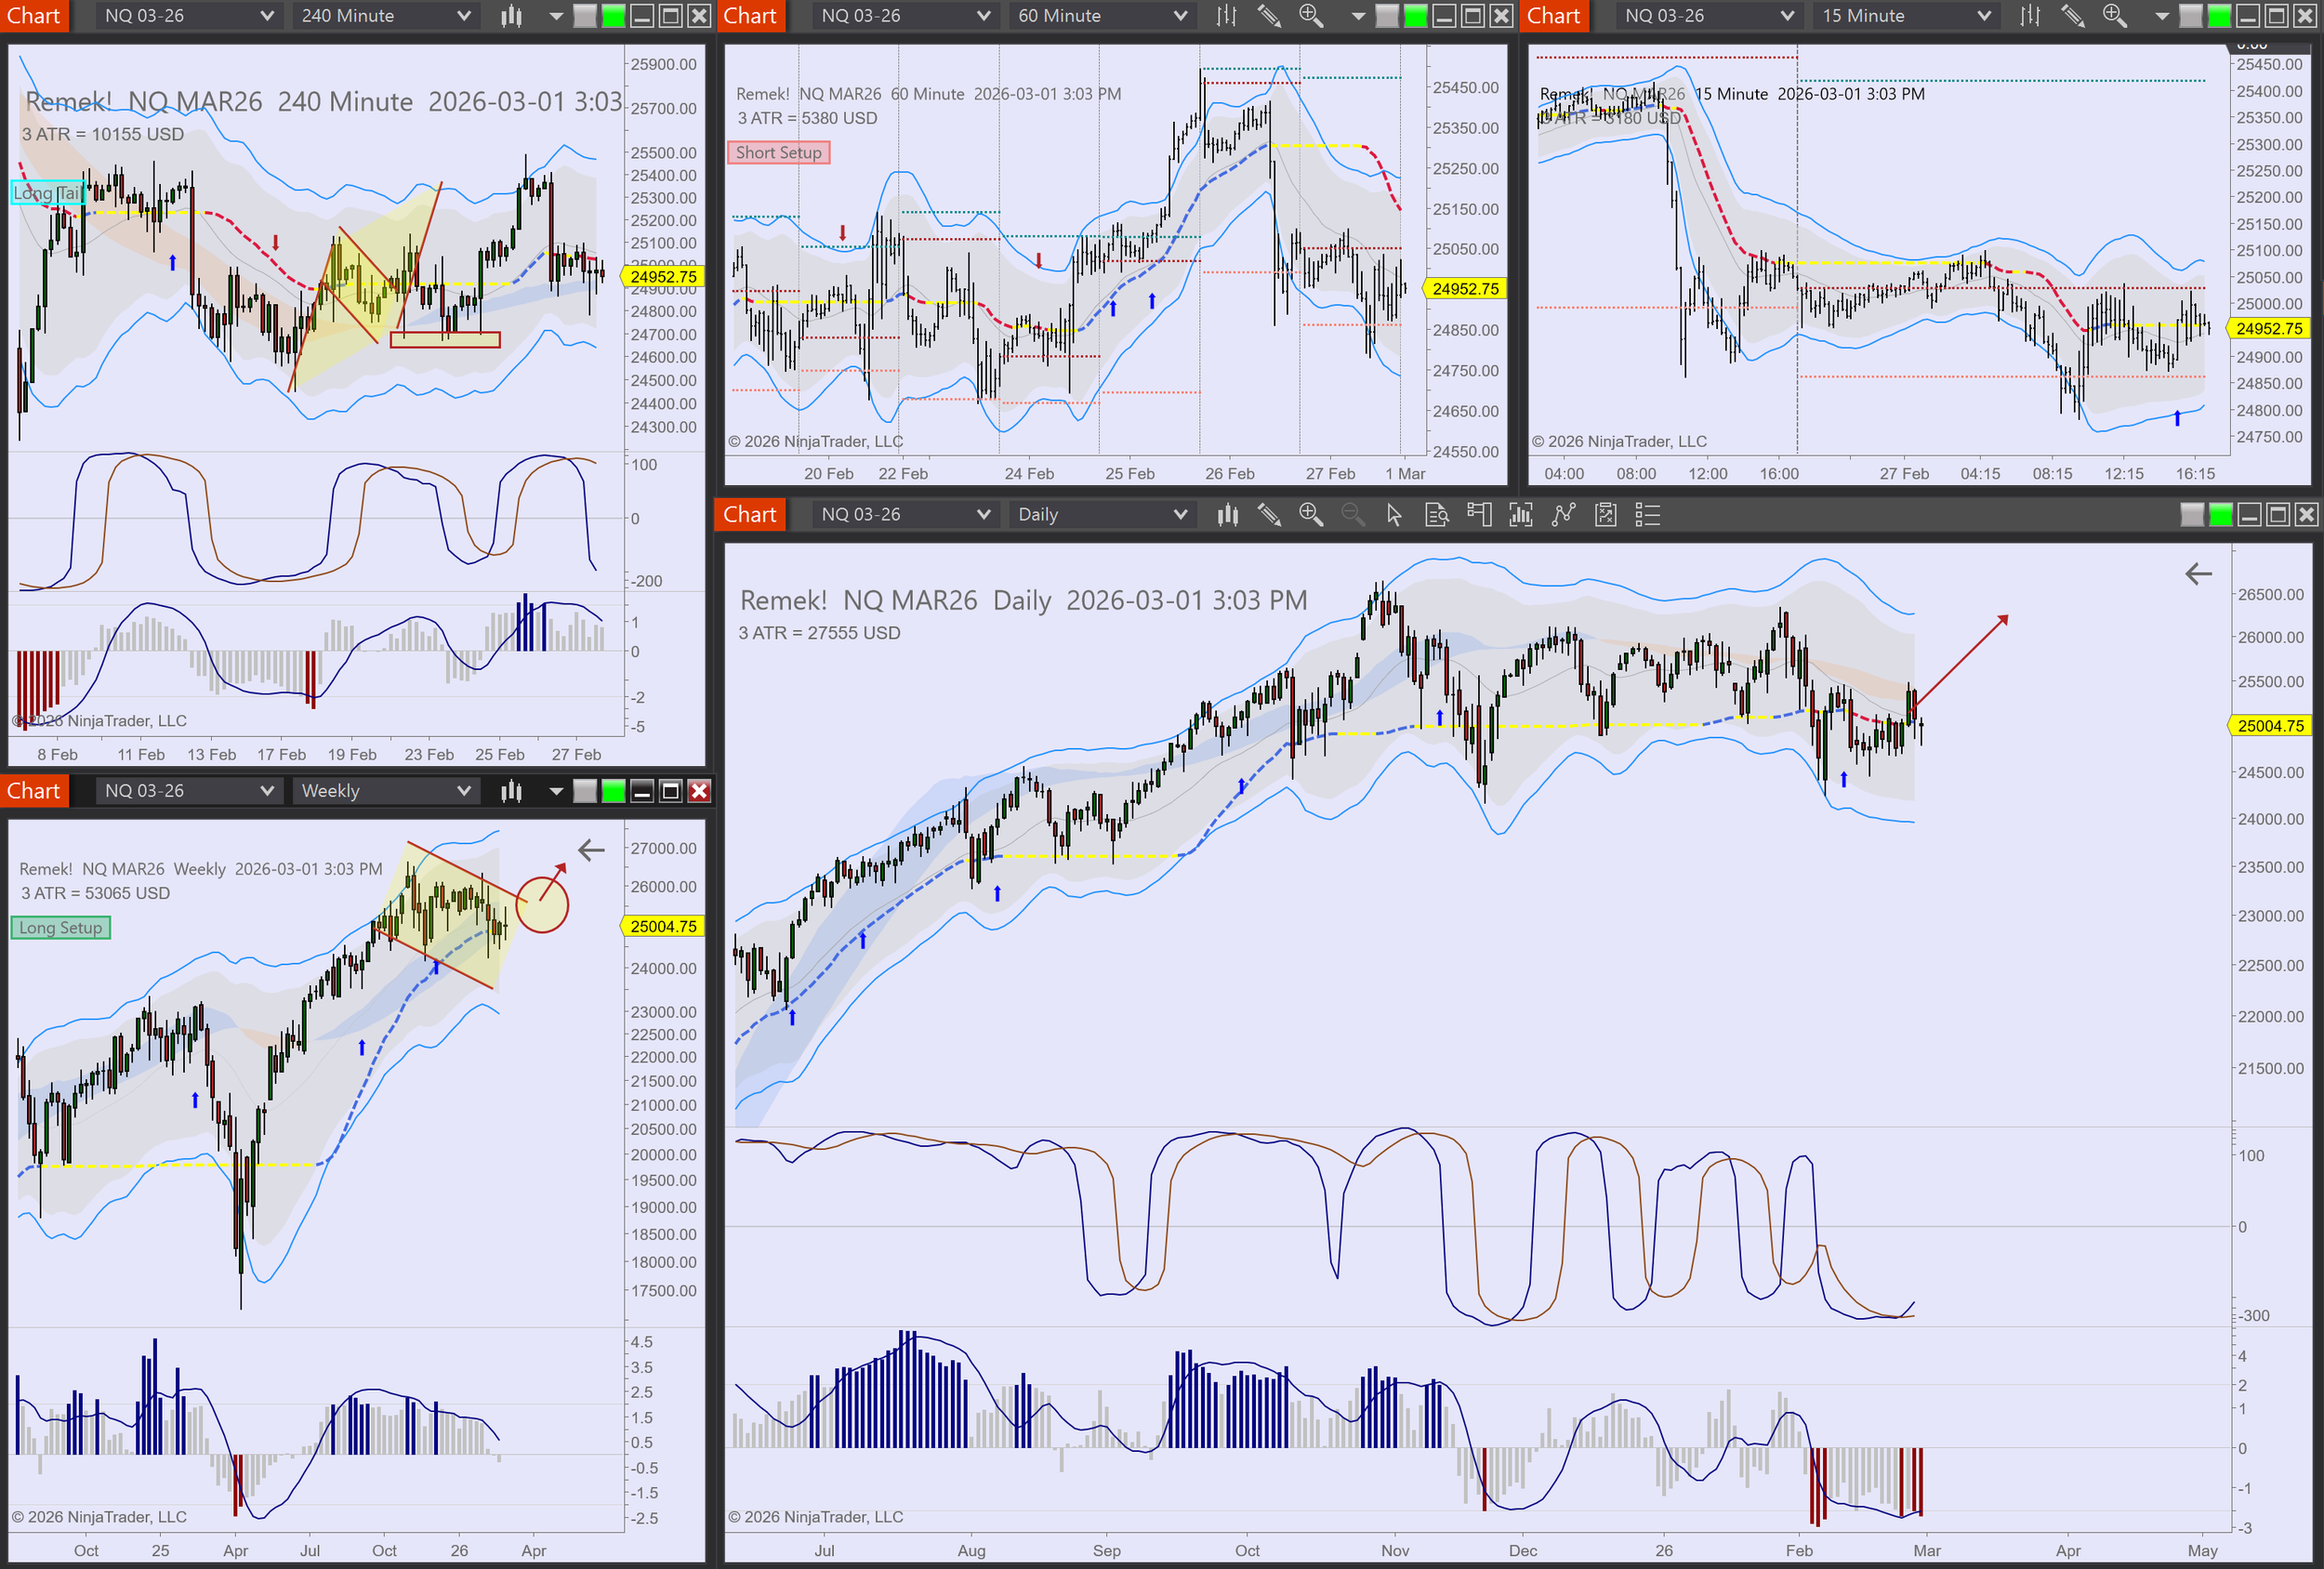This screenshot has width=2324, height=1569.
Task: Click zoom in magnifier on Daily chart
Action: (1310, 515)
